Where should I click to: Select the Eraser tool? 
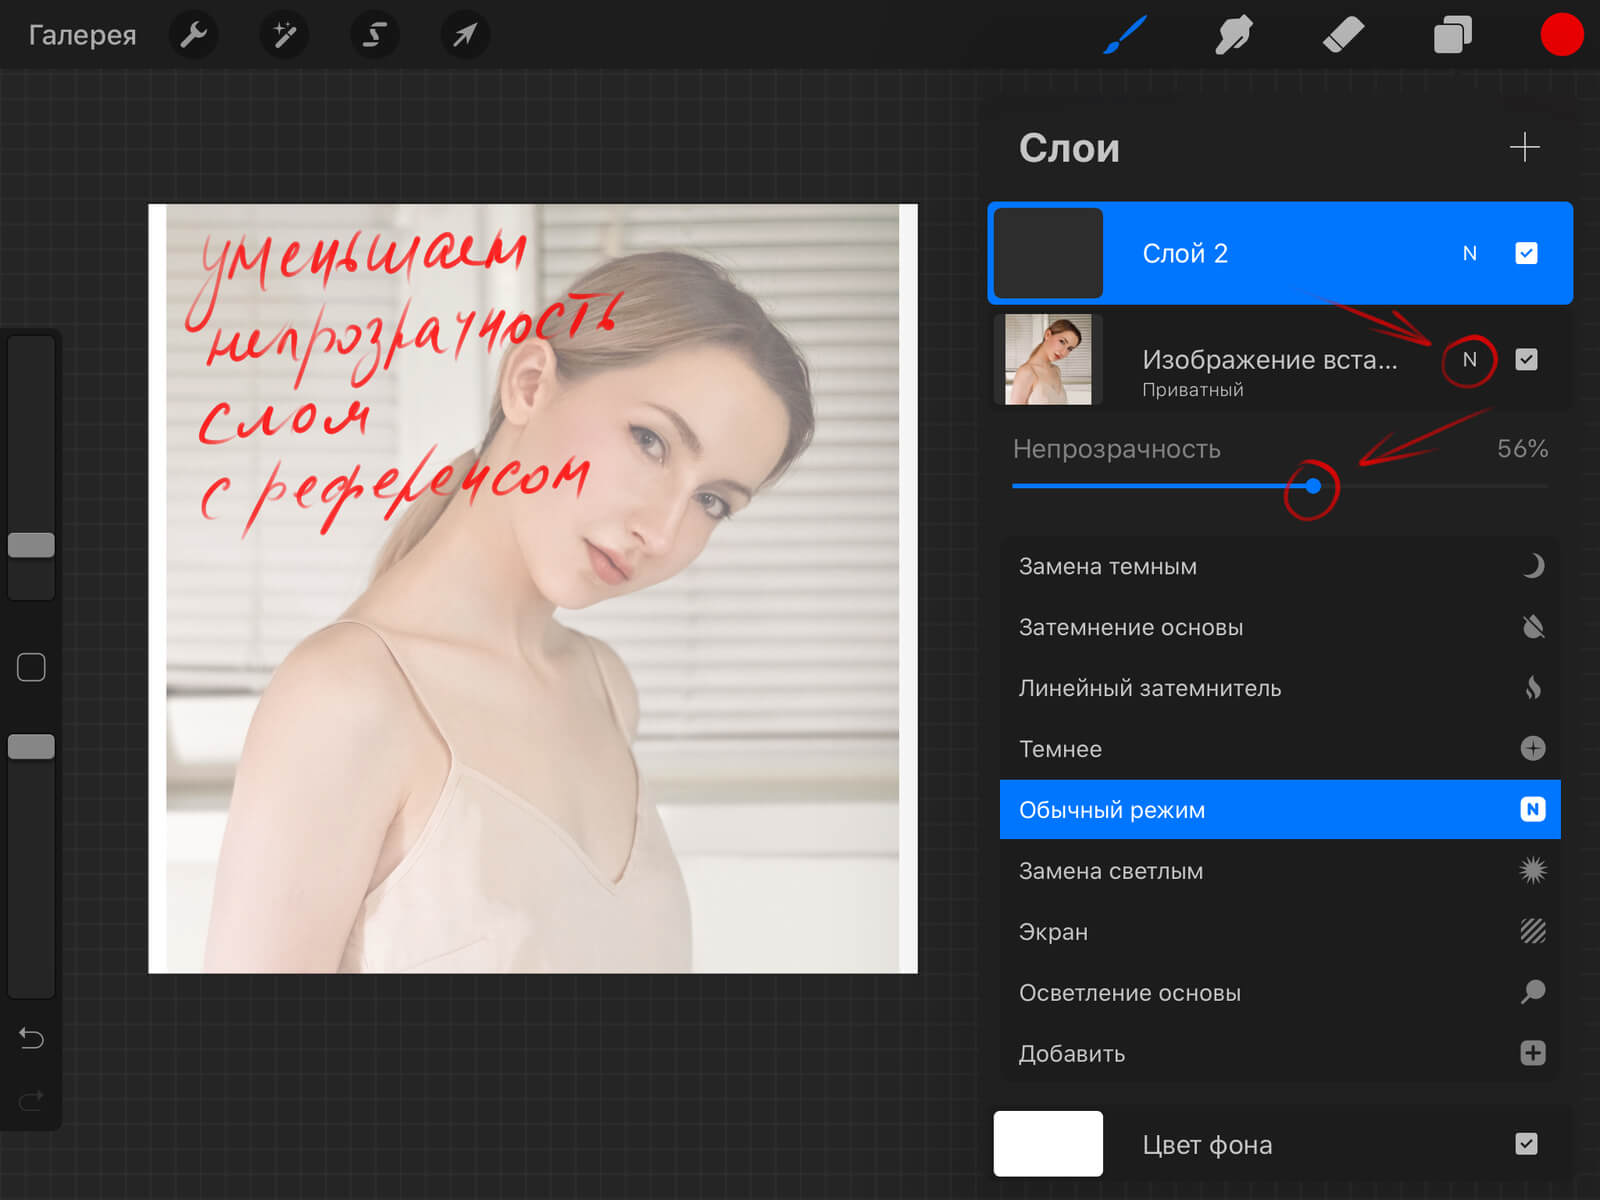coord(1343,35)
